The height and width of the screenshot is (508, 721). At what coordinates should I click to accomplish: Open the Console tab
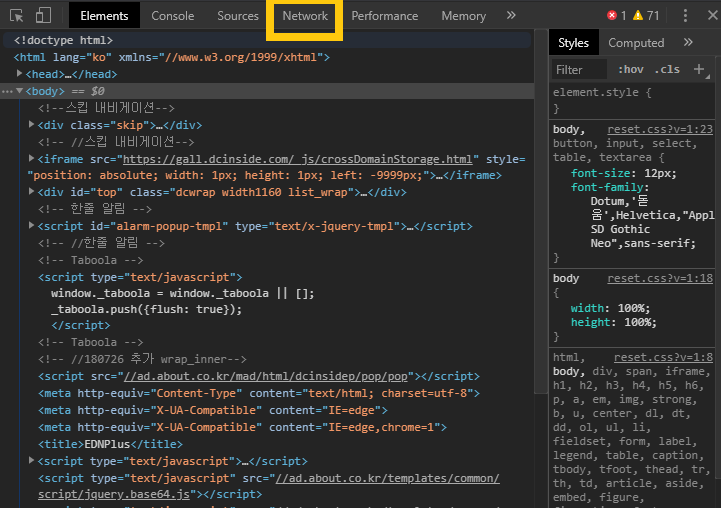click(172, 16)
